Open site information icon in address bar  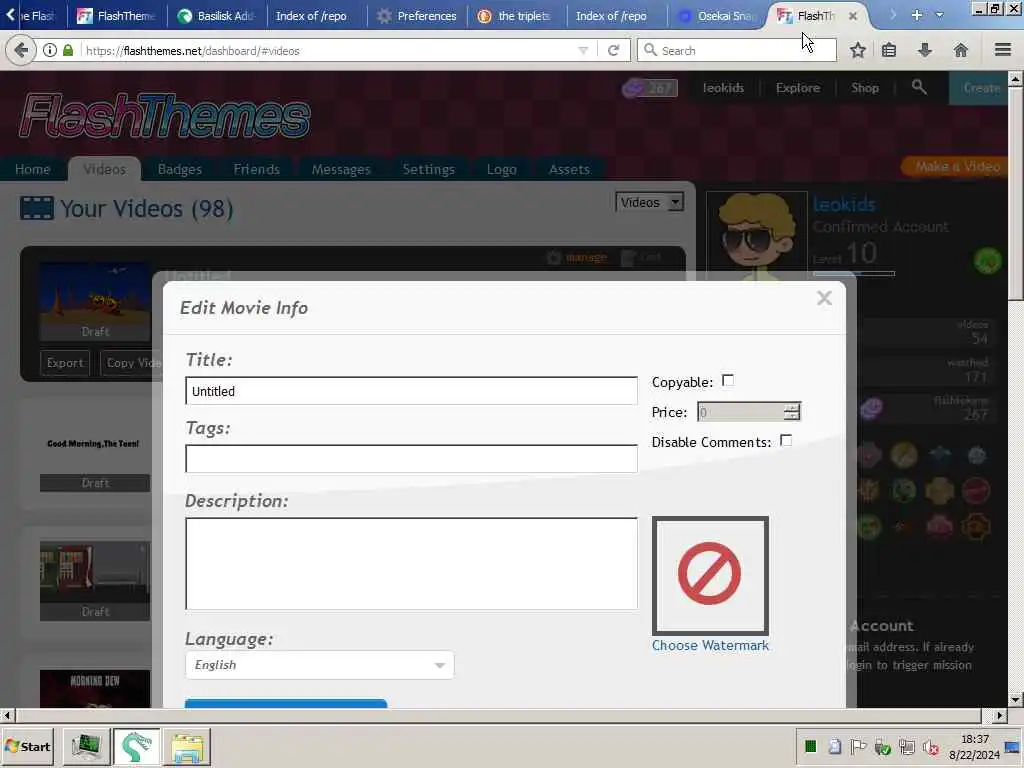50,50
